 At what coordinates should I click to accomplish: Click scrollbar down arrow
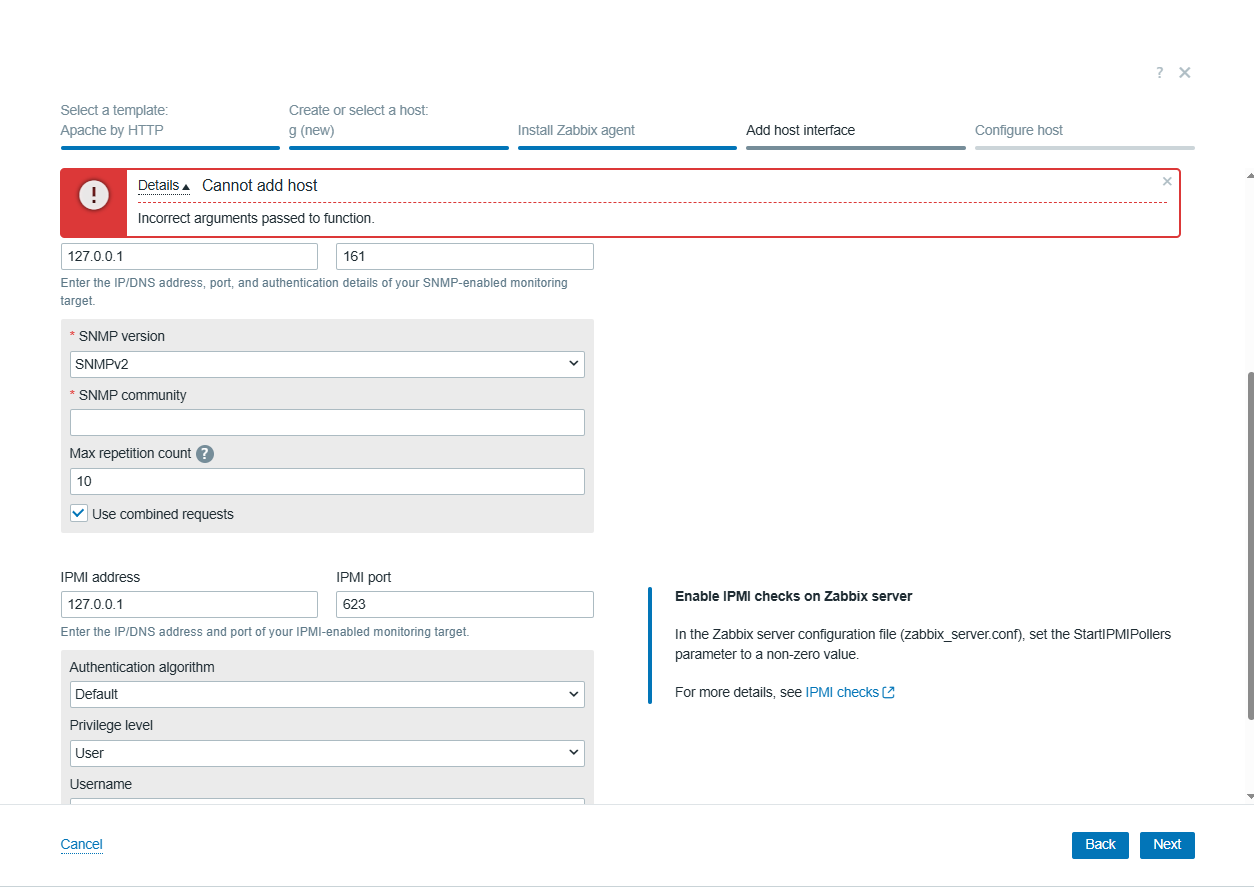tap(1250, 797)
